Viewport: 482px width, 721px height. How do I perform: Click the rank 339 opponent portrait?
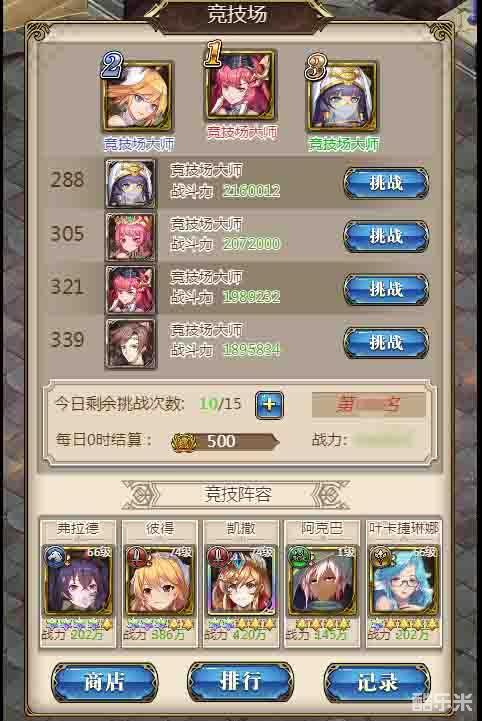coord(131,343)
